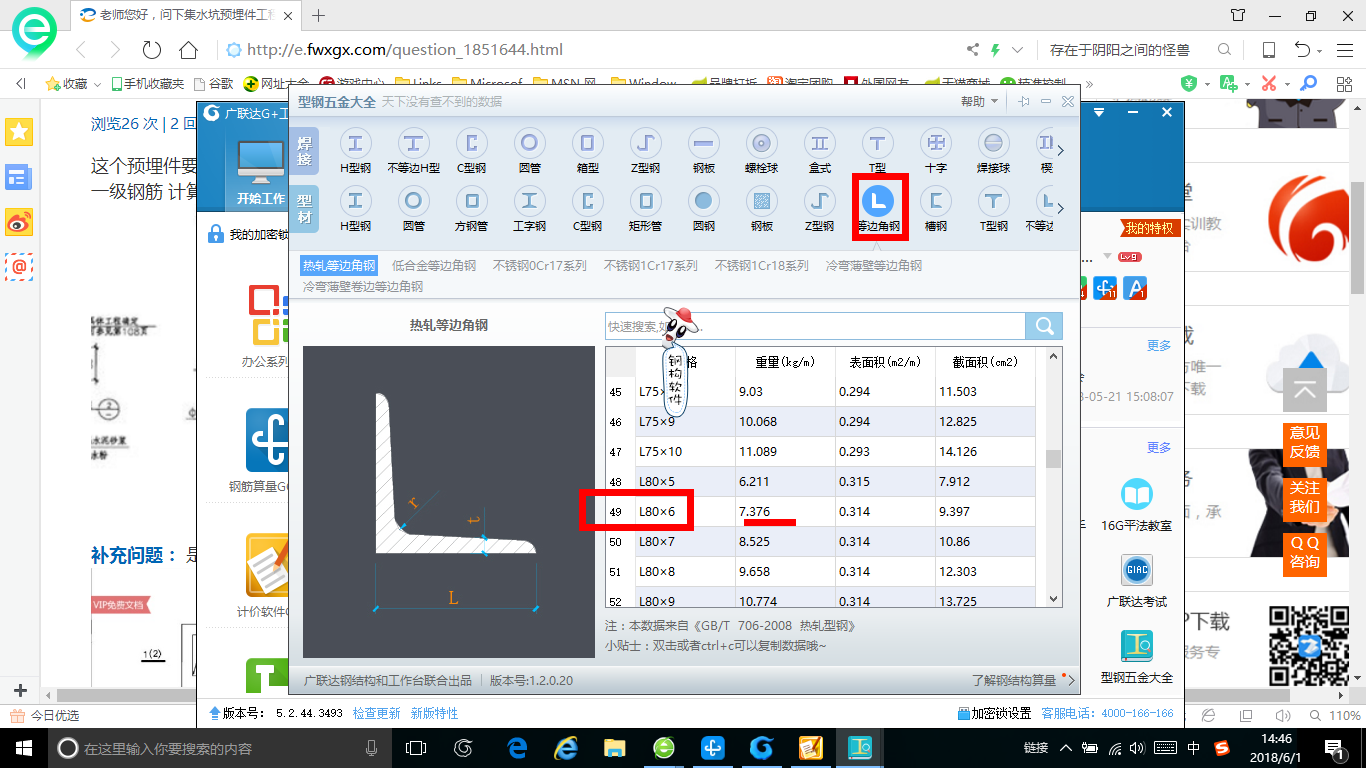
Task: Select 圆管 icon in the 型材 row
Action: [413, 209]
